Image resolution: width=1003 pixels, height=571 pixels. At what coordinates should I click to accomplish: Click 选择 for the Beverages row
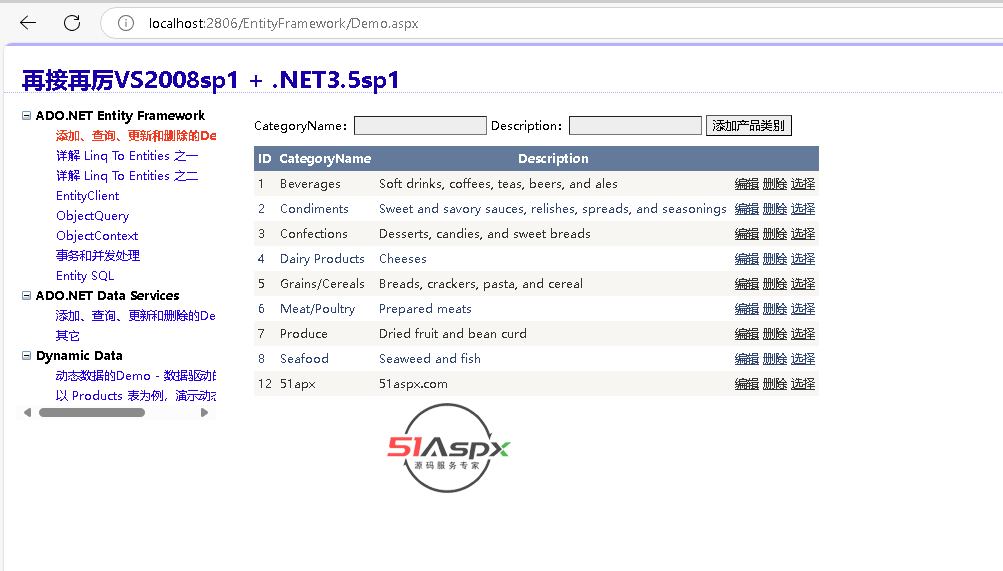tap(803, 184)
